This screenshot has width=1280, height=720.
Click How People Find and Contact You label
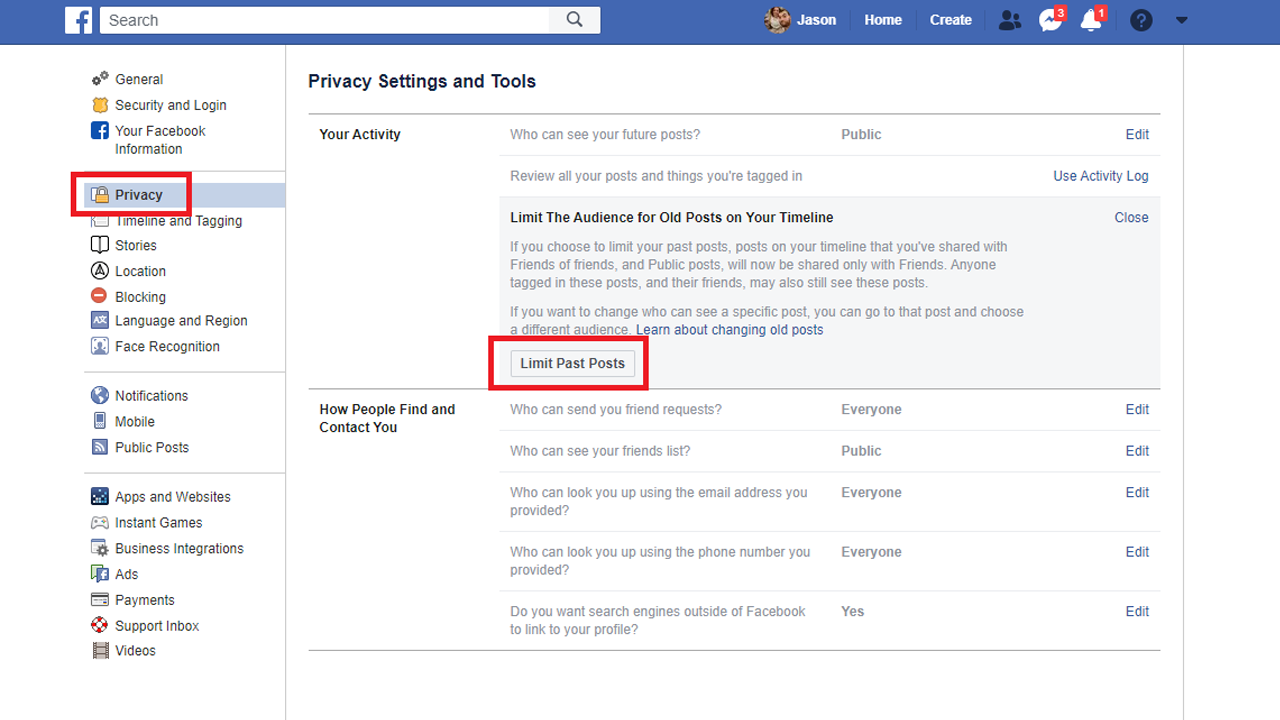tap(387, 418)
